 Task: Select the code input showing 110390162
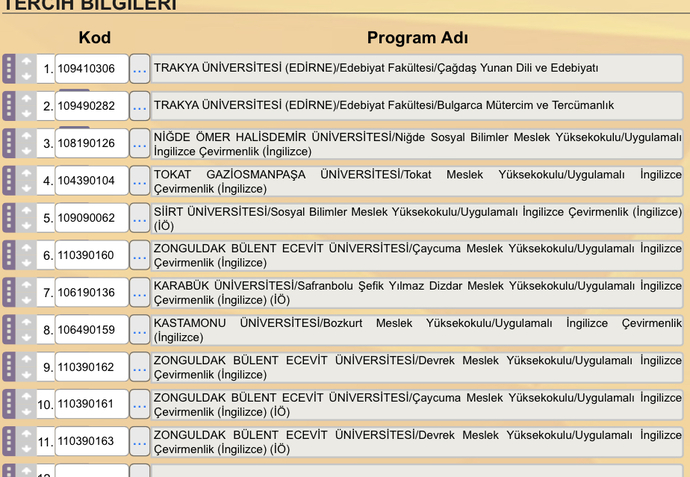(x=92, y=367)
